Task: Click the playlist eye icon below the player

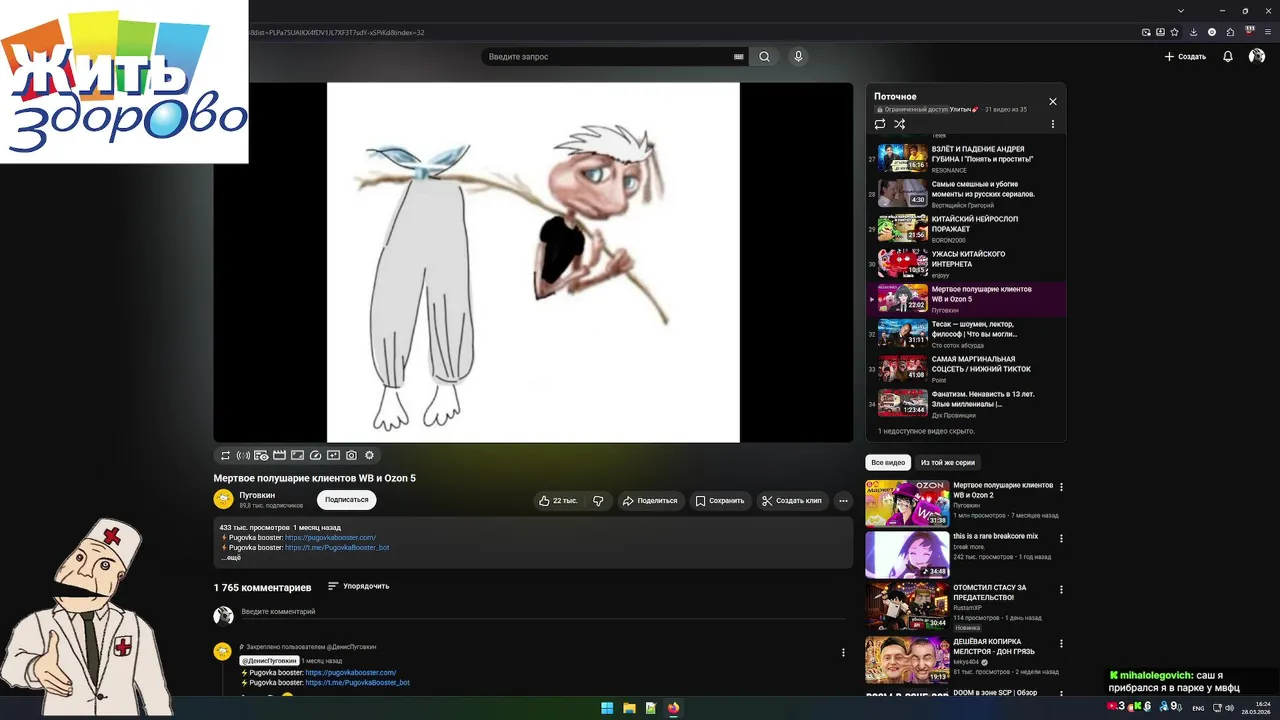Action: click(261, 455)
